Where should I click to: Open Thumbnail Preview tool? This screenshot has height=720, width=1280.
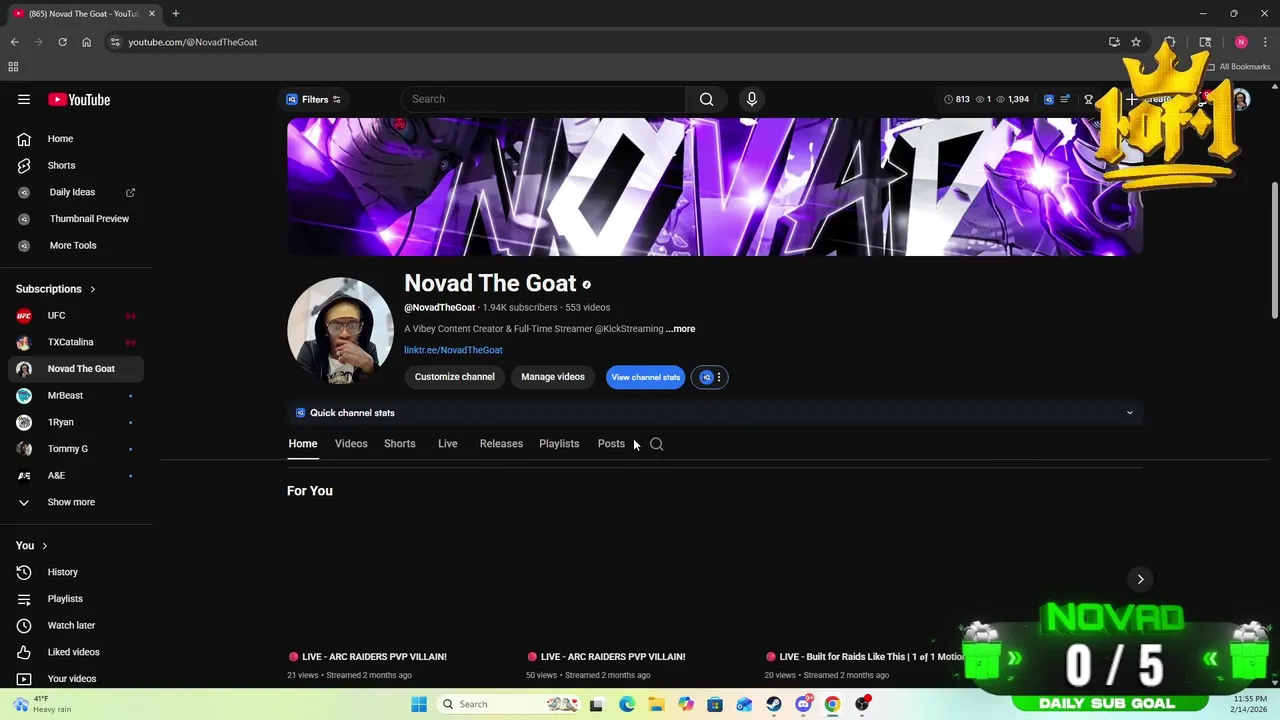point(76,218)
